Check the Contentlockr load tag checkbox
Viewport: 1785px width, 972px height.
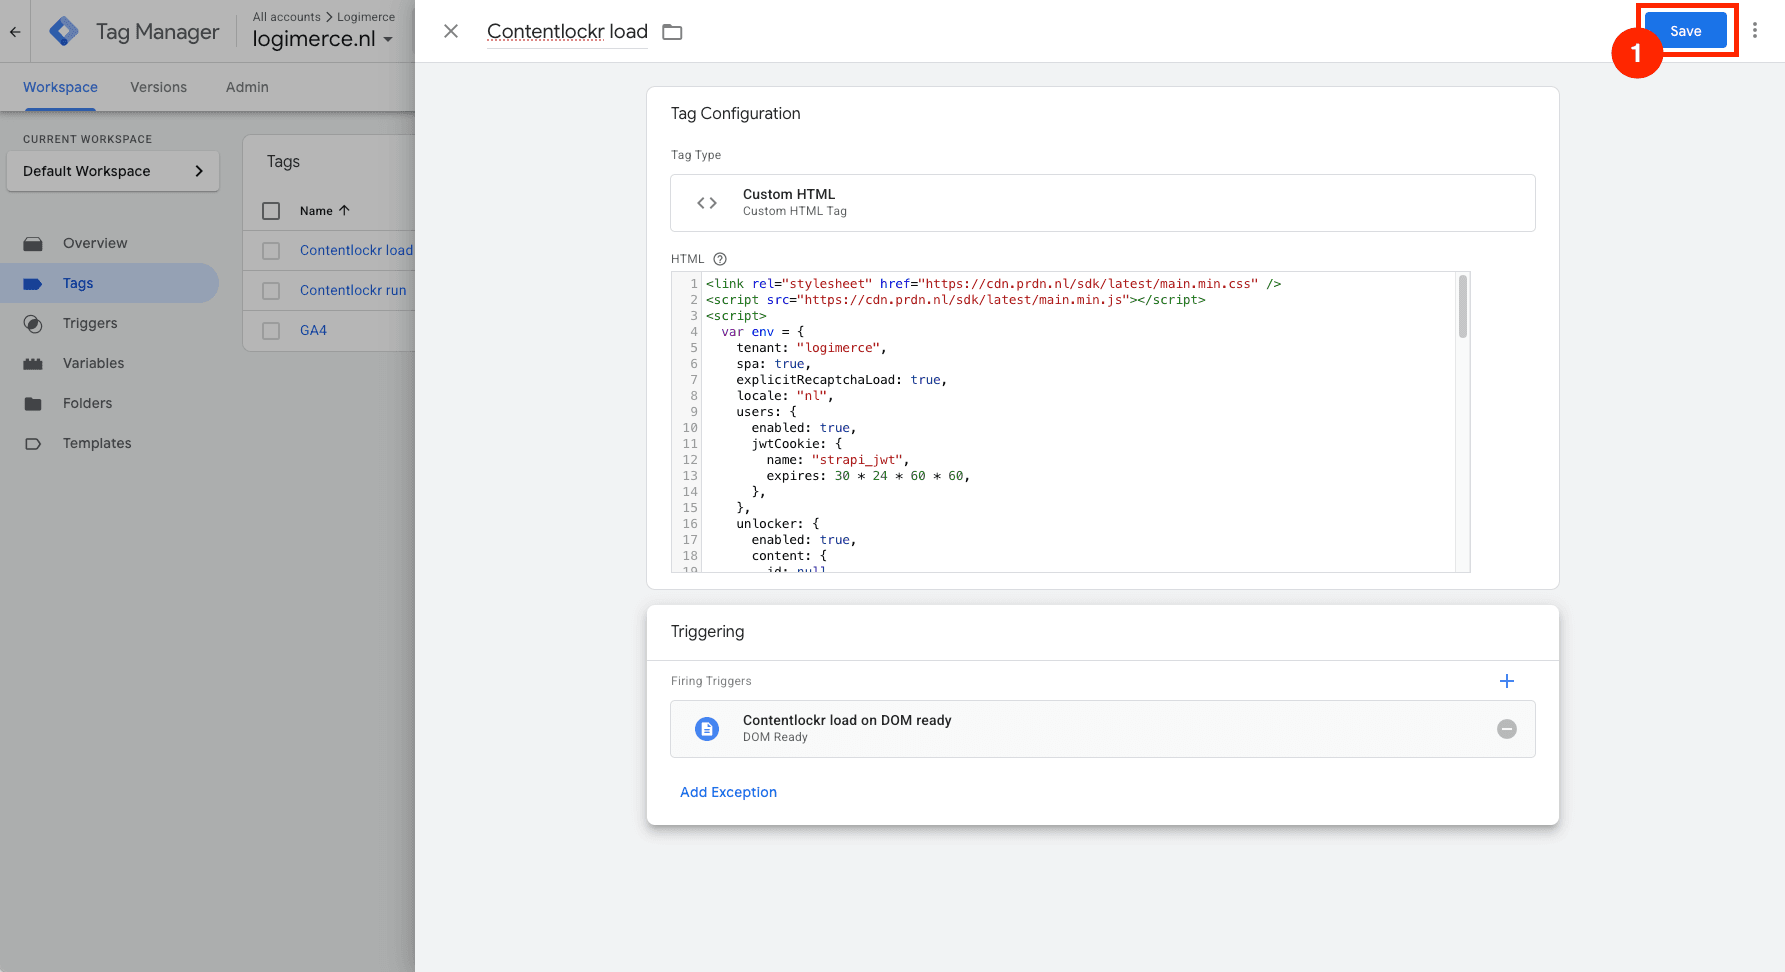pyautogui.click(x=271, y=251)
